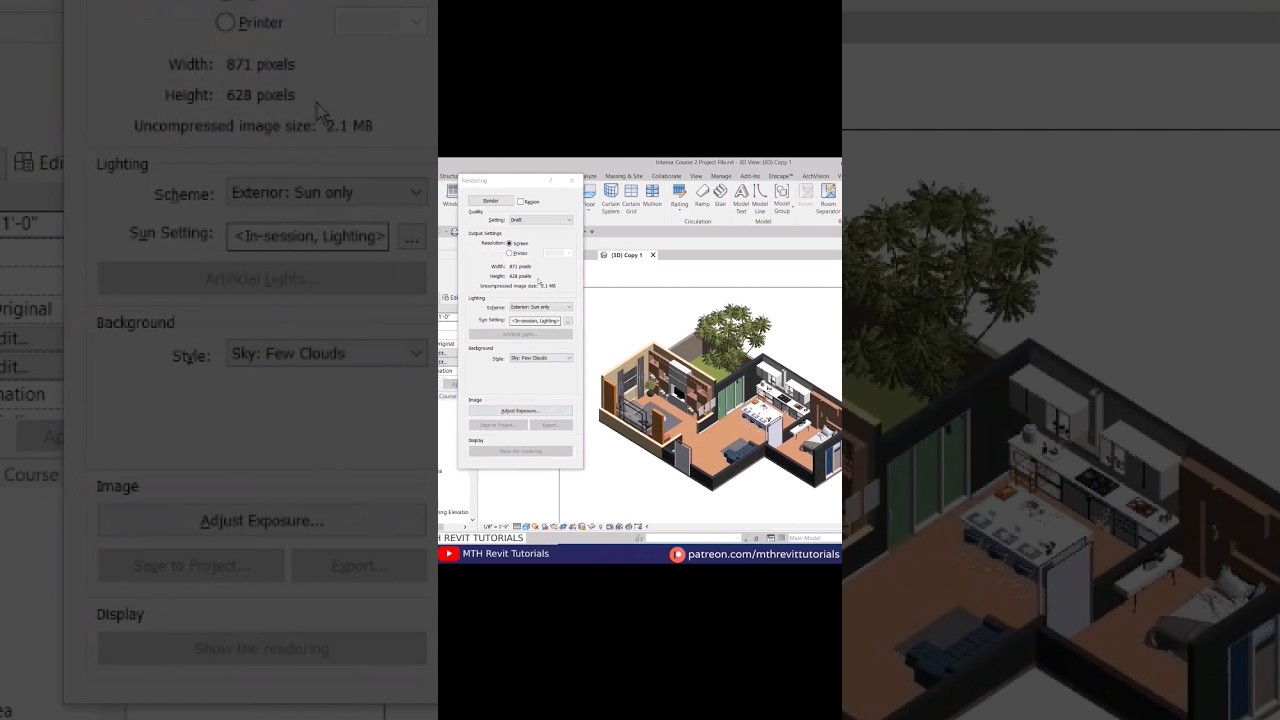Close the {3D} Copy 1 view tab
The width and height of the screenshot is (1280, 720).
pos(653,255)
